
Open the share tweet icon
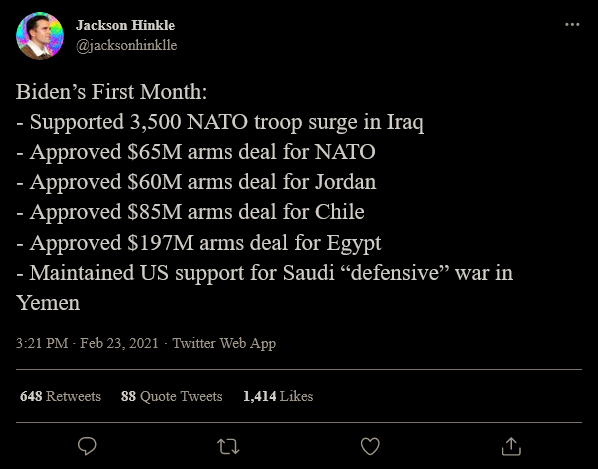(x=511, y=446)
